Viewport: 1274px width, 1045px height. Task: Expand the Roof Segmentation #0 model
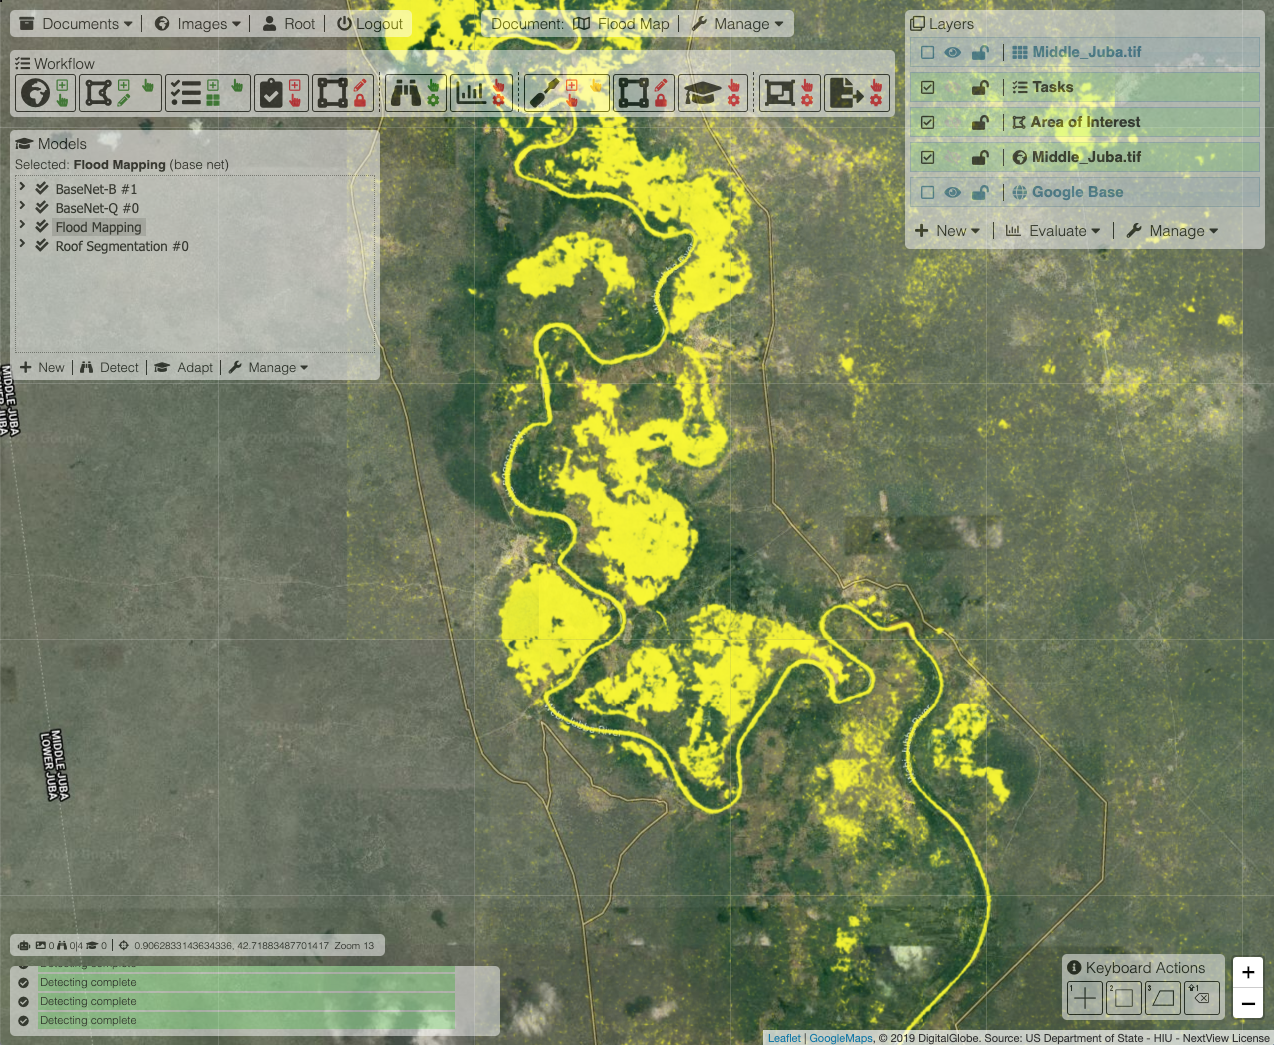[22, 244]
